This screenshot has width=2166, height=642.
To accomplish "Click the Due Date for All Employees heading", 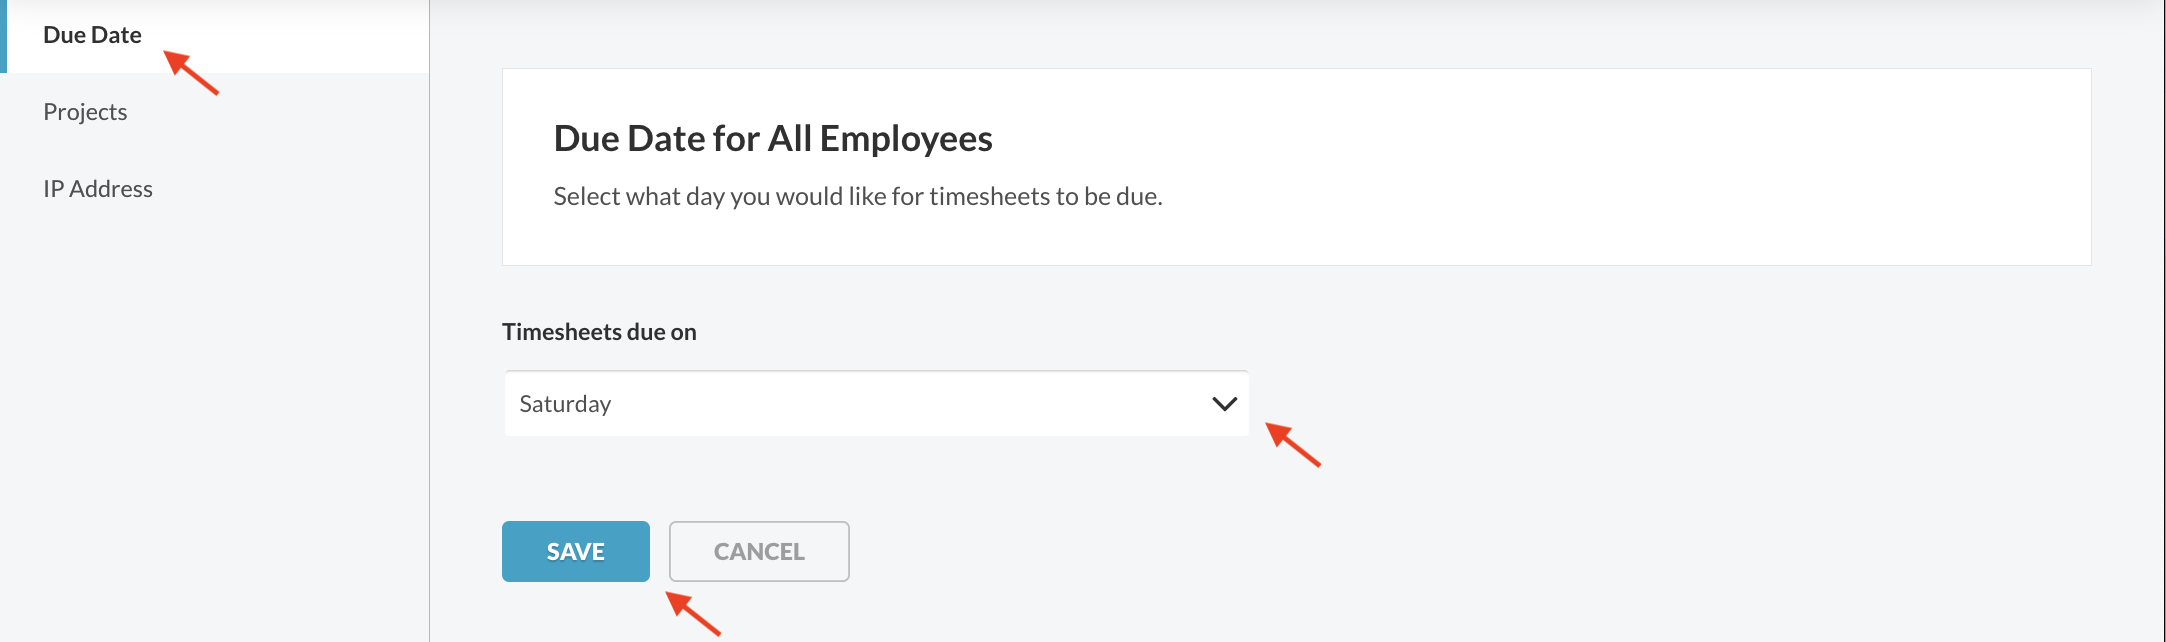I will [x=772, y=139].
